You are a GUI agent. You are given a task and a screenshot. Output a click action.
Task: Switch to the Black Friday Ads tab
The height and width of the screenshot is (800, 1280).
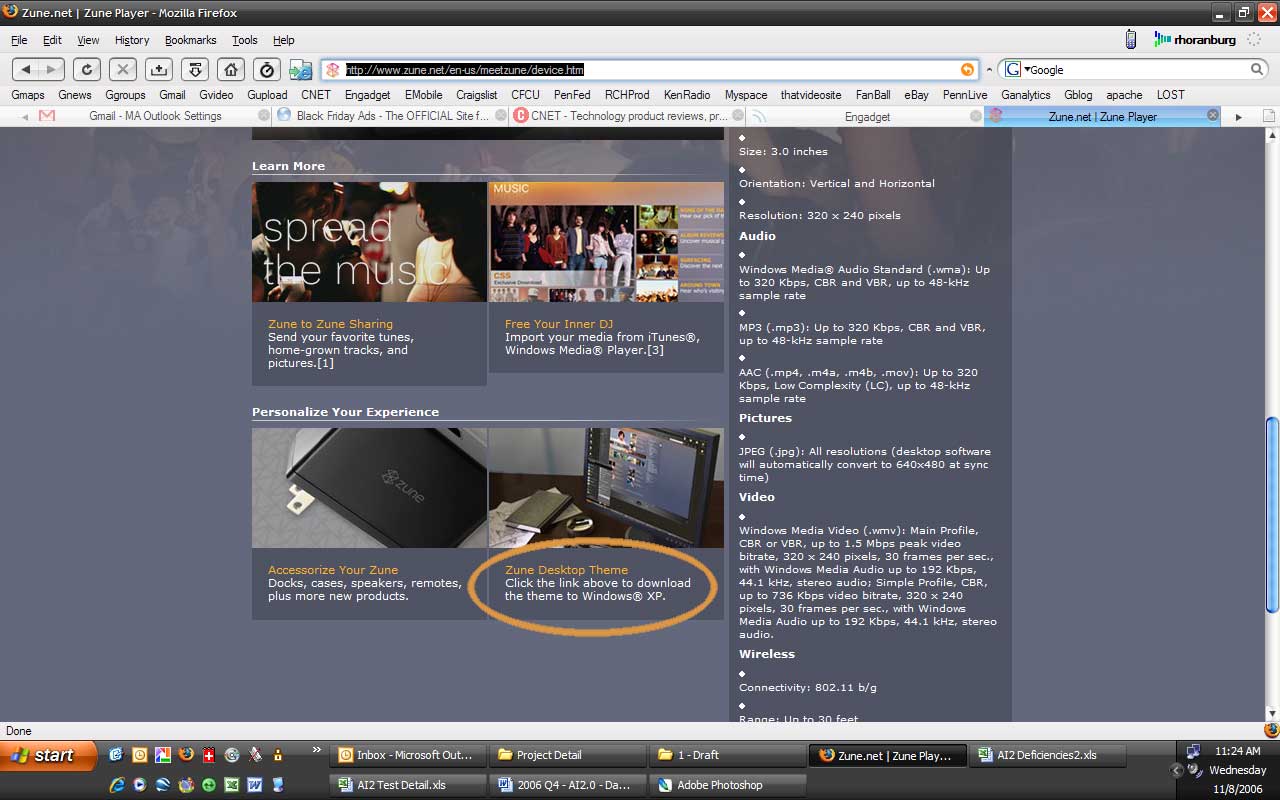point(391,116)
